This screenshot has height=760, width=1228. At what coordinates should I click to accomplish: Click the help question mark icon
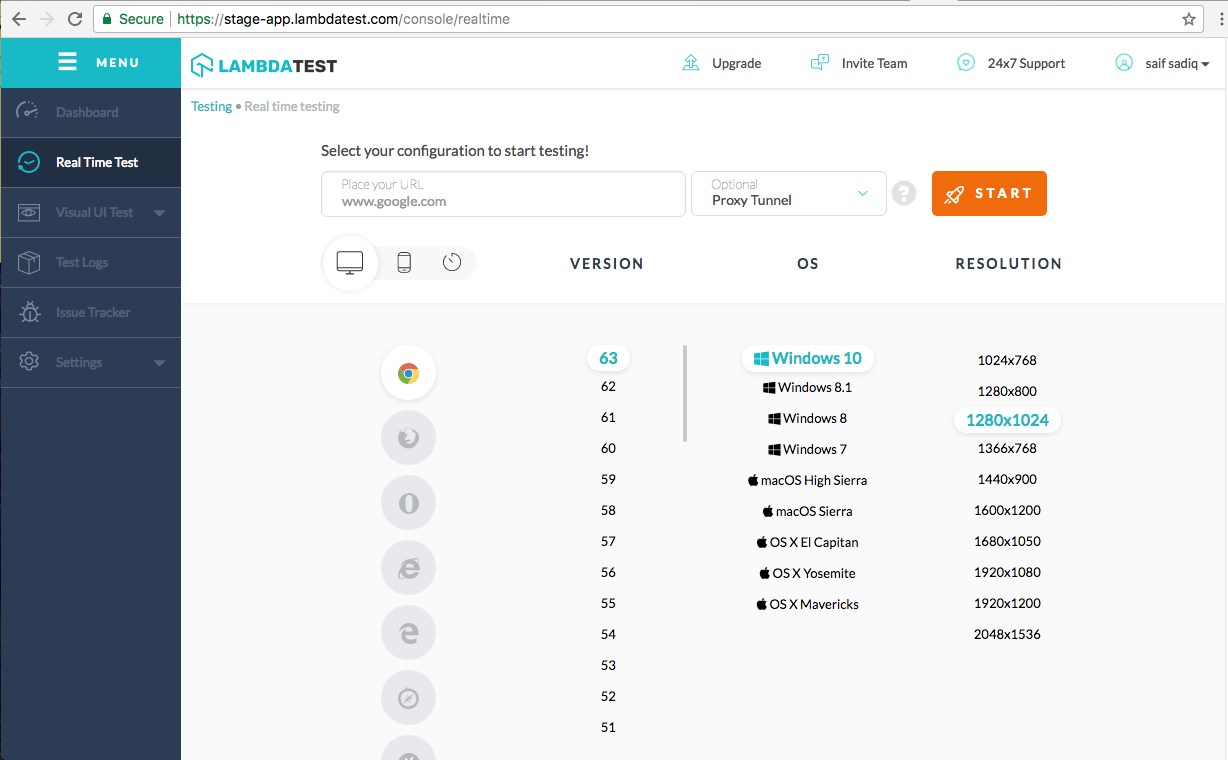(x=904, y=194)
